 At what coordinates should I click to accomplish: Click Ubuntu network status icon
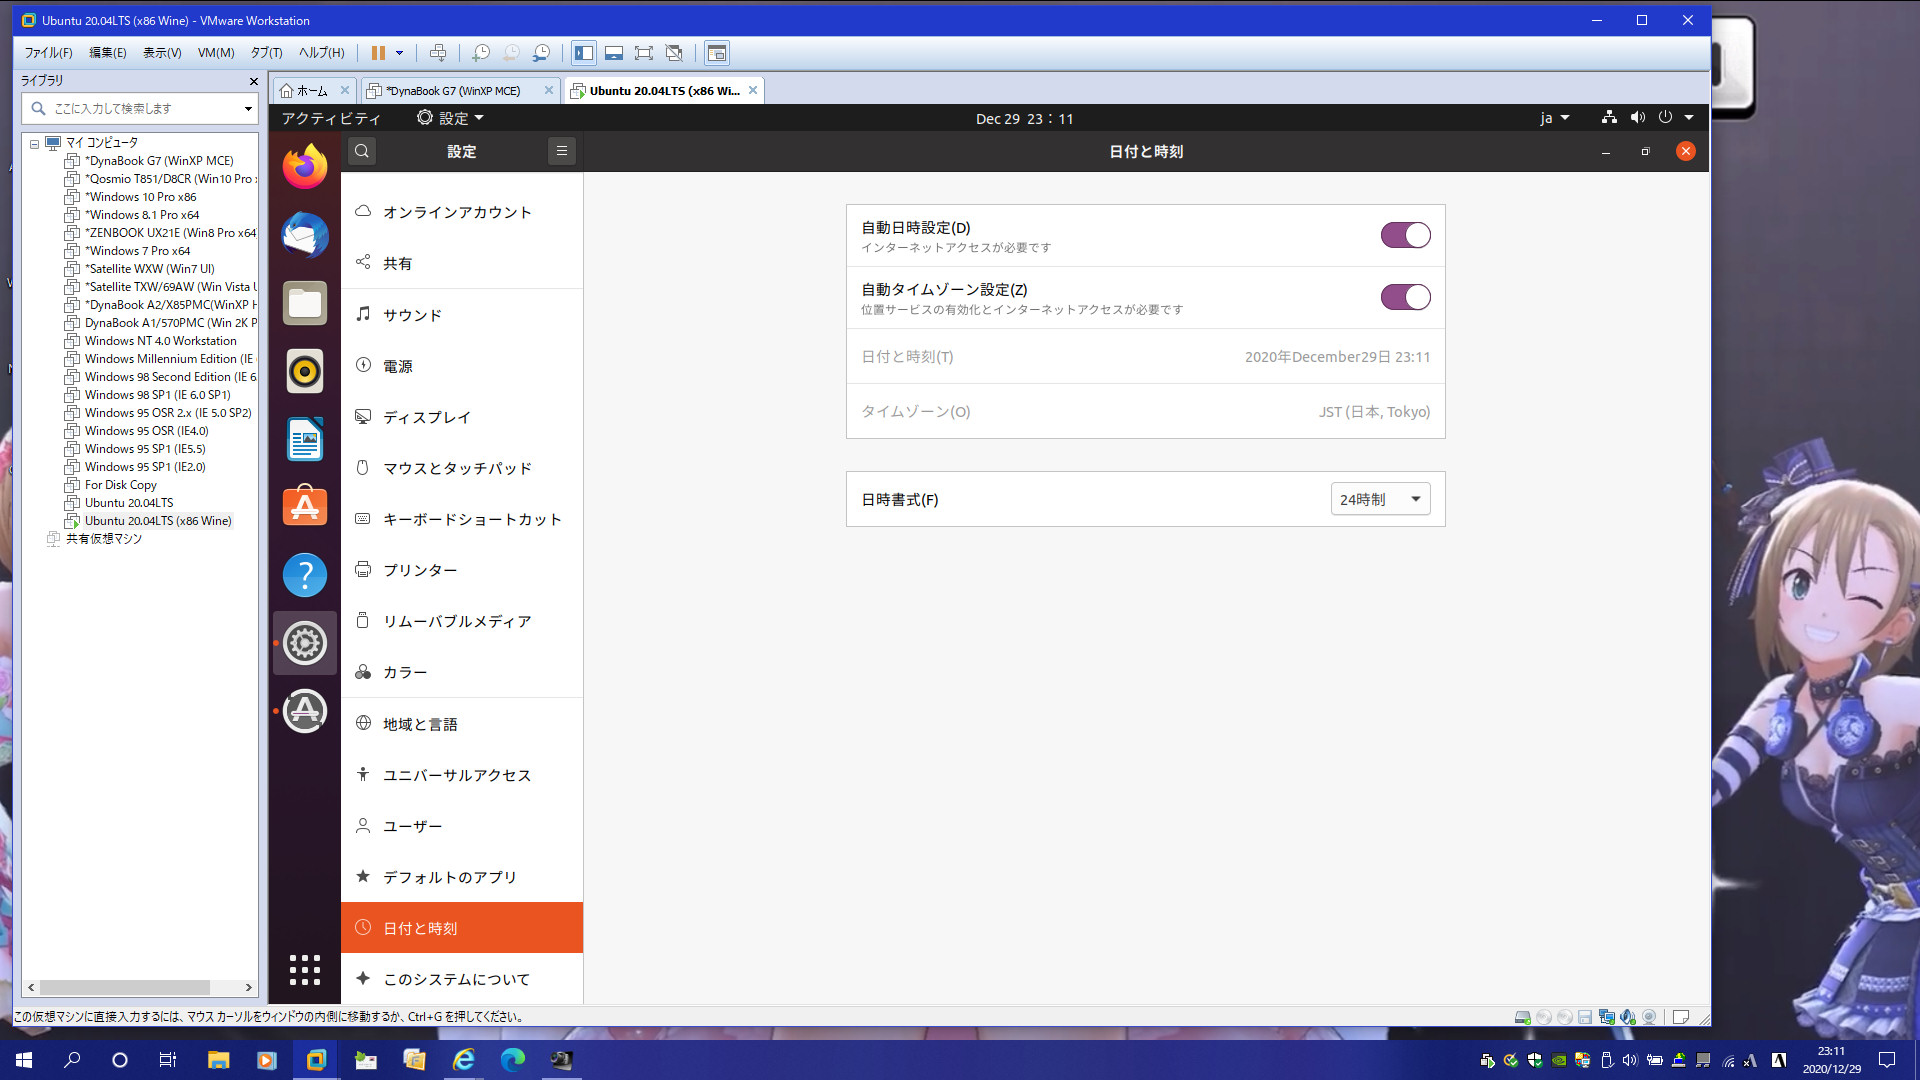tap(1609, 118)
